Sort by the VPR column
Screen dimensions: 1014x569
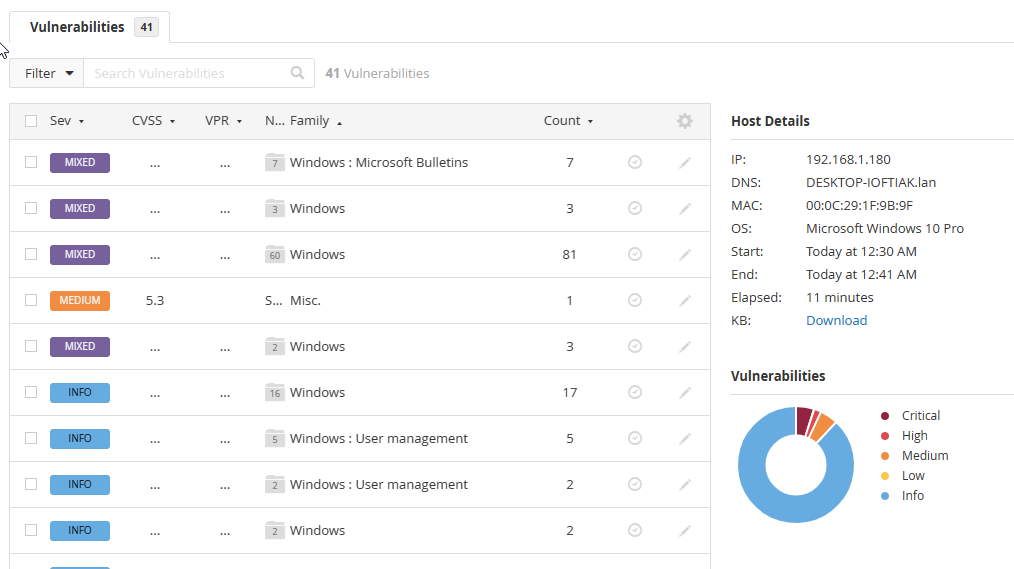(x=223, y=121)
